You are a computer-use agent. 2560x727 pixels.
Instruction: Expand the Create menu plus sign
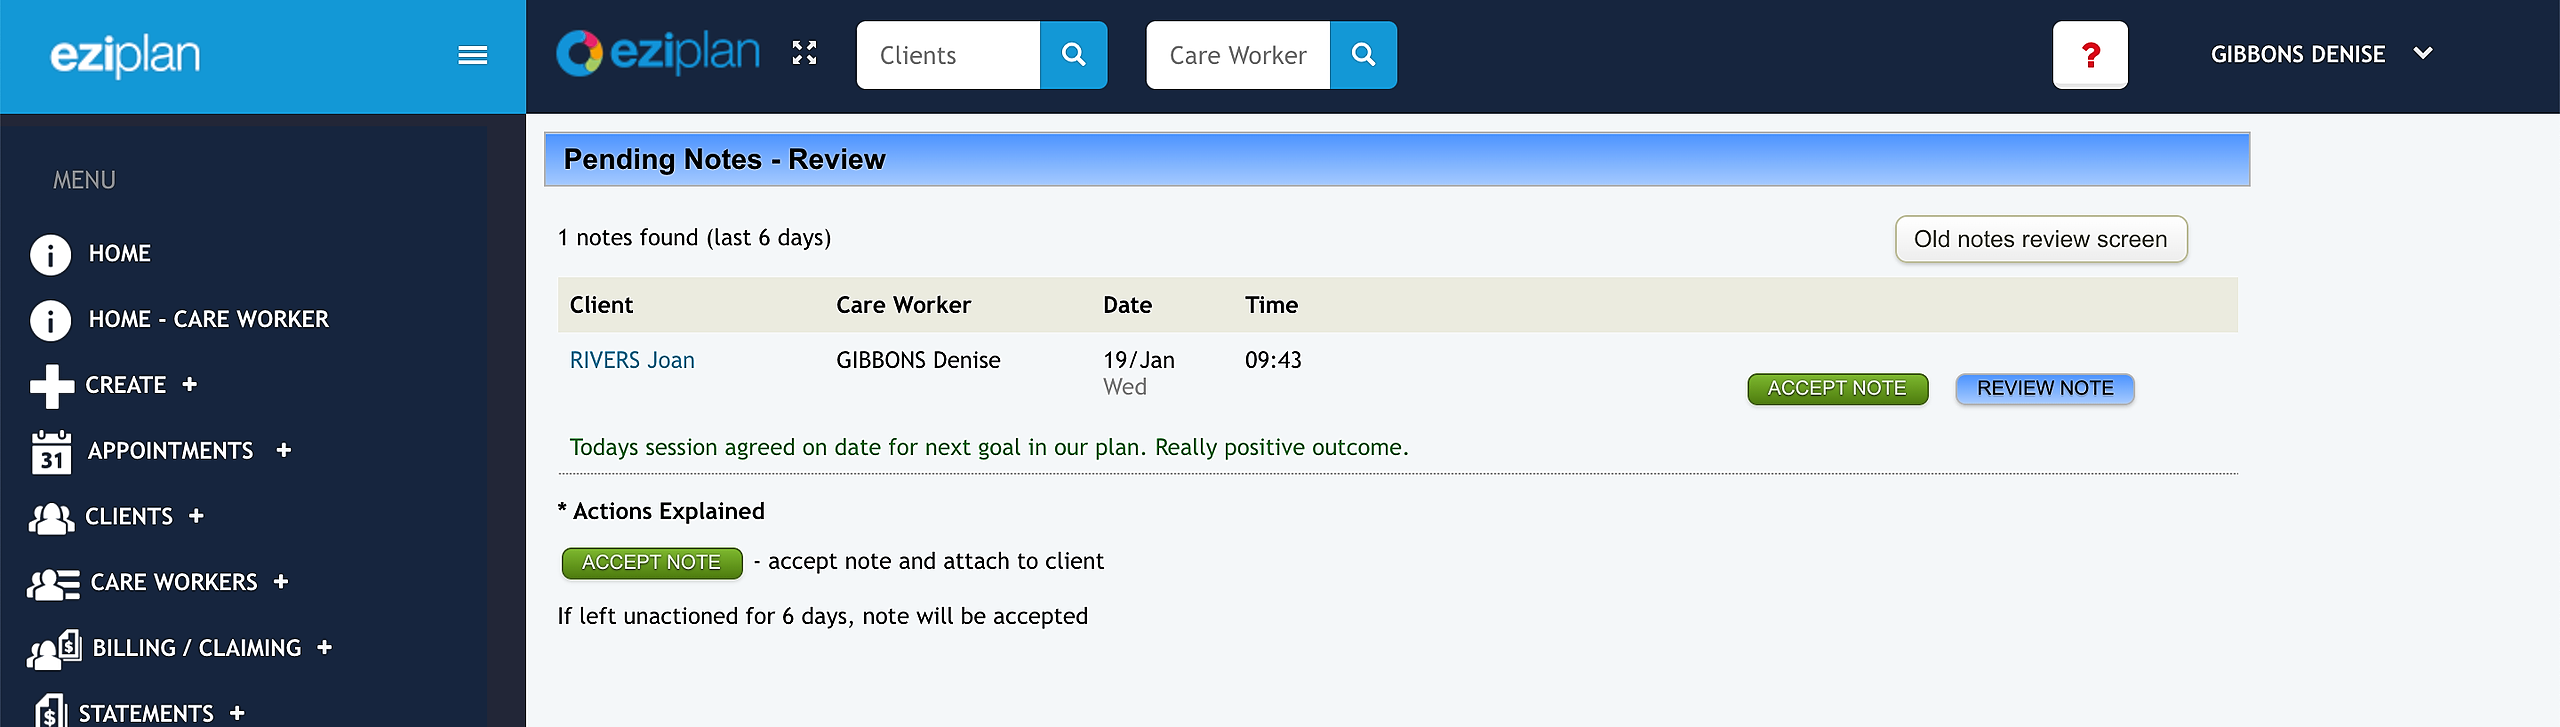coord(190,384)
